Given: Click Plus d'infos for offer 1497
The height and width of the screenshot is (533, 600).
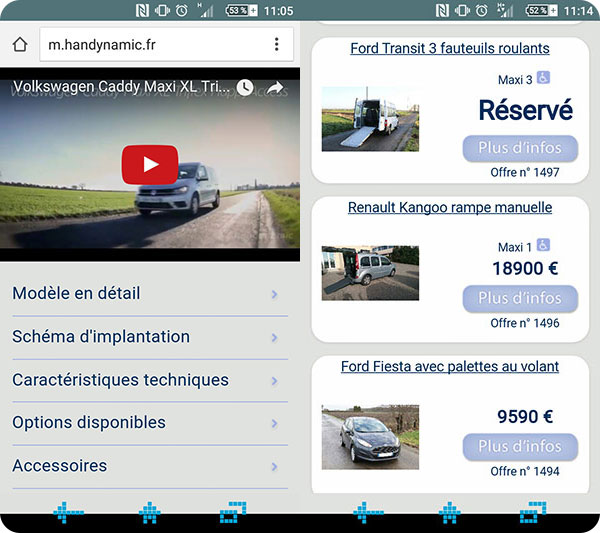Looking at the screenshot, I should pos(520,148).
